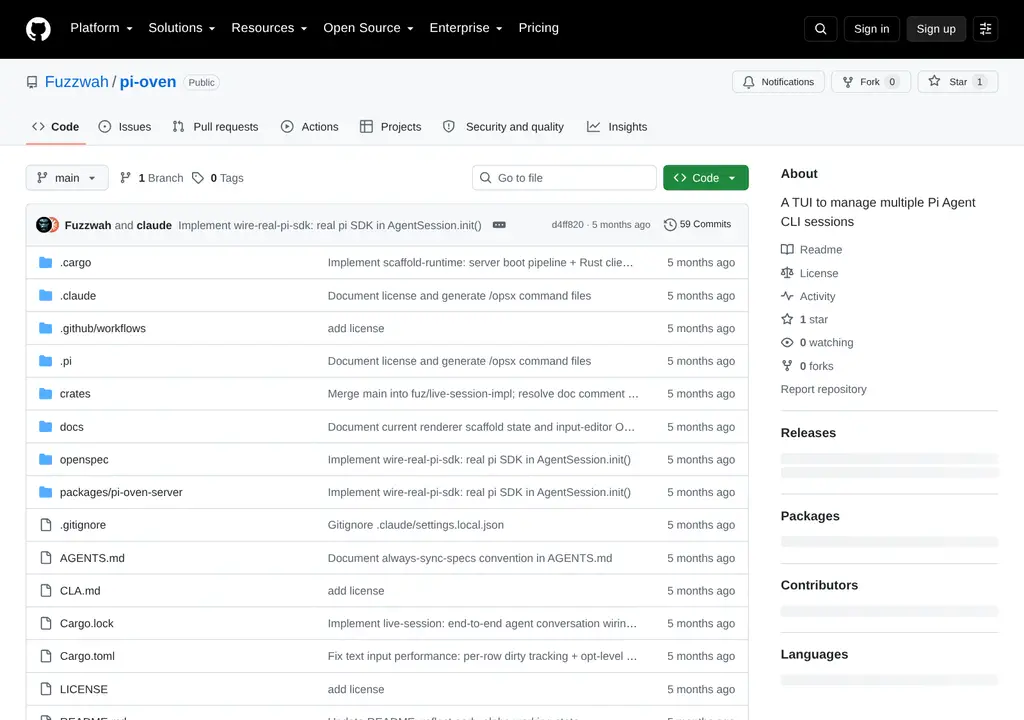Open commit 'Gitignore .claude/settings.local.json'
Screen dimensions: 1024x720
pos(415,525)
